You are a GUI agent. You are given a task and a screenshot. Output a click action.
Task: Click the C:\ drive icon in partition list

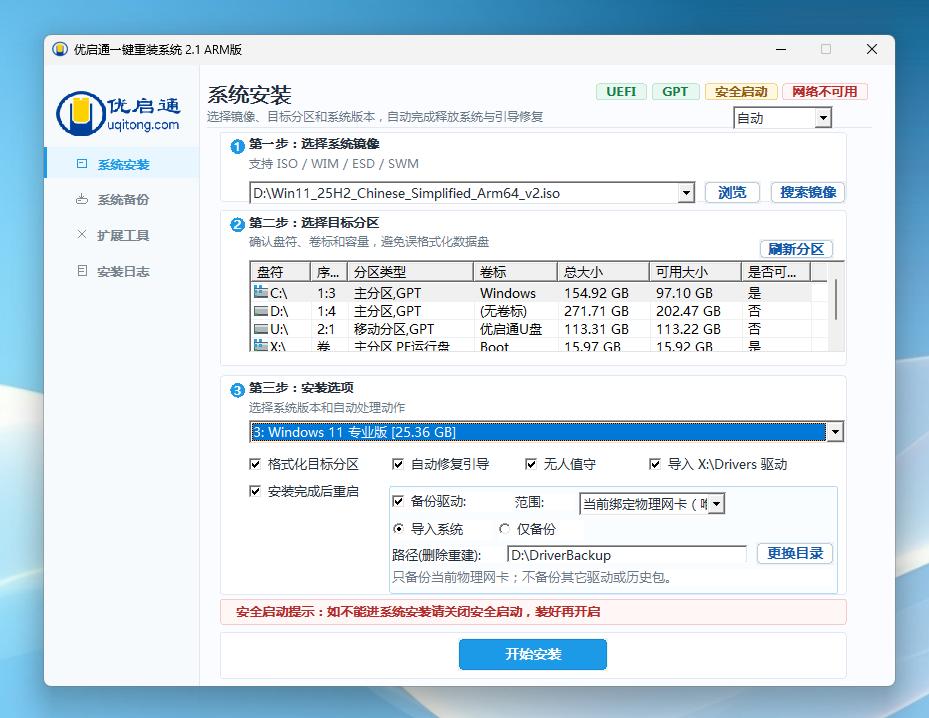261,292
